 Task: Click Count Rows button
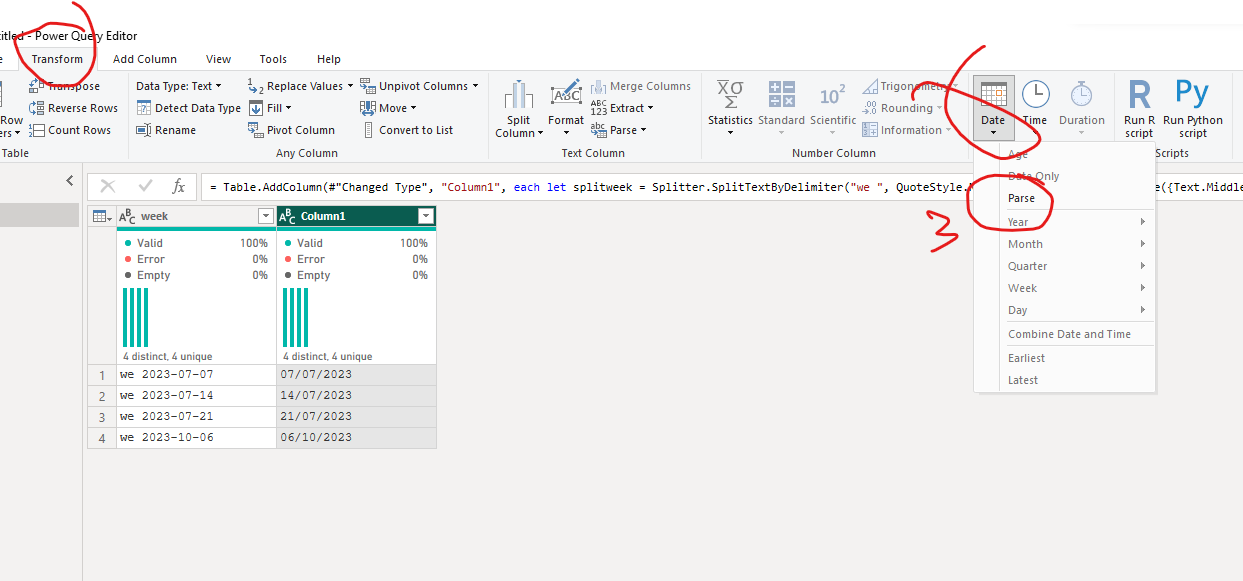pyautogui.click(x=70, y=130)
